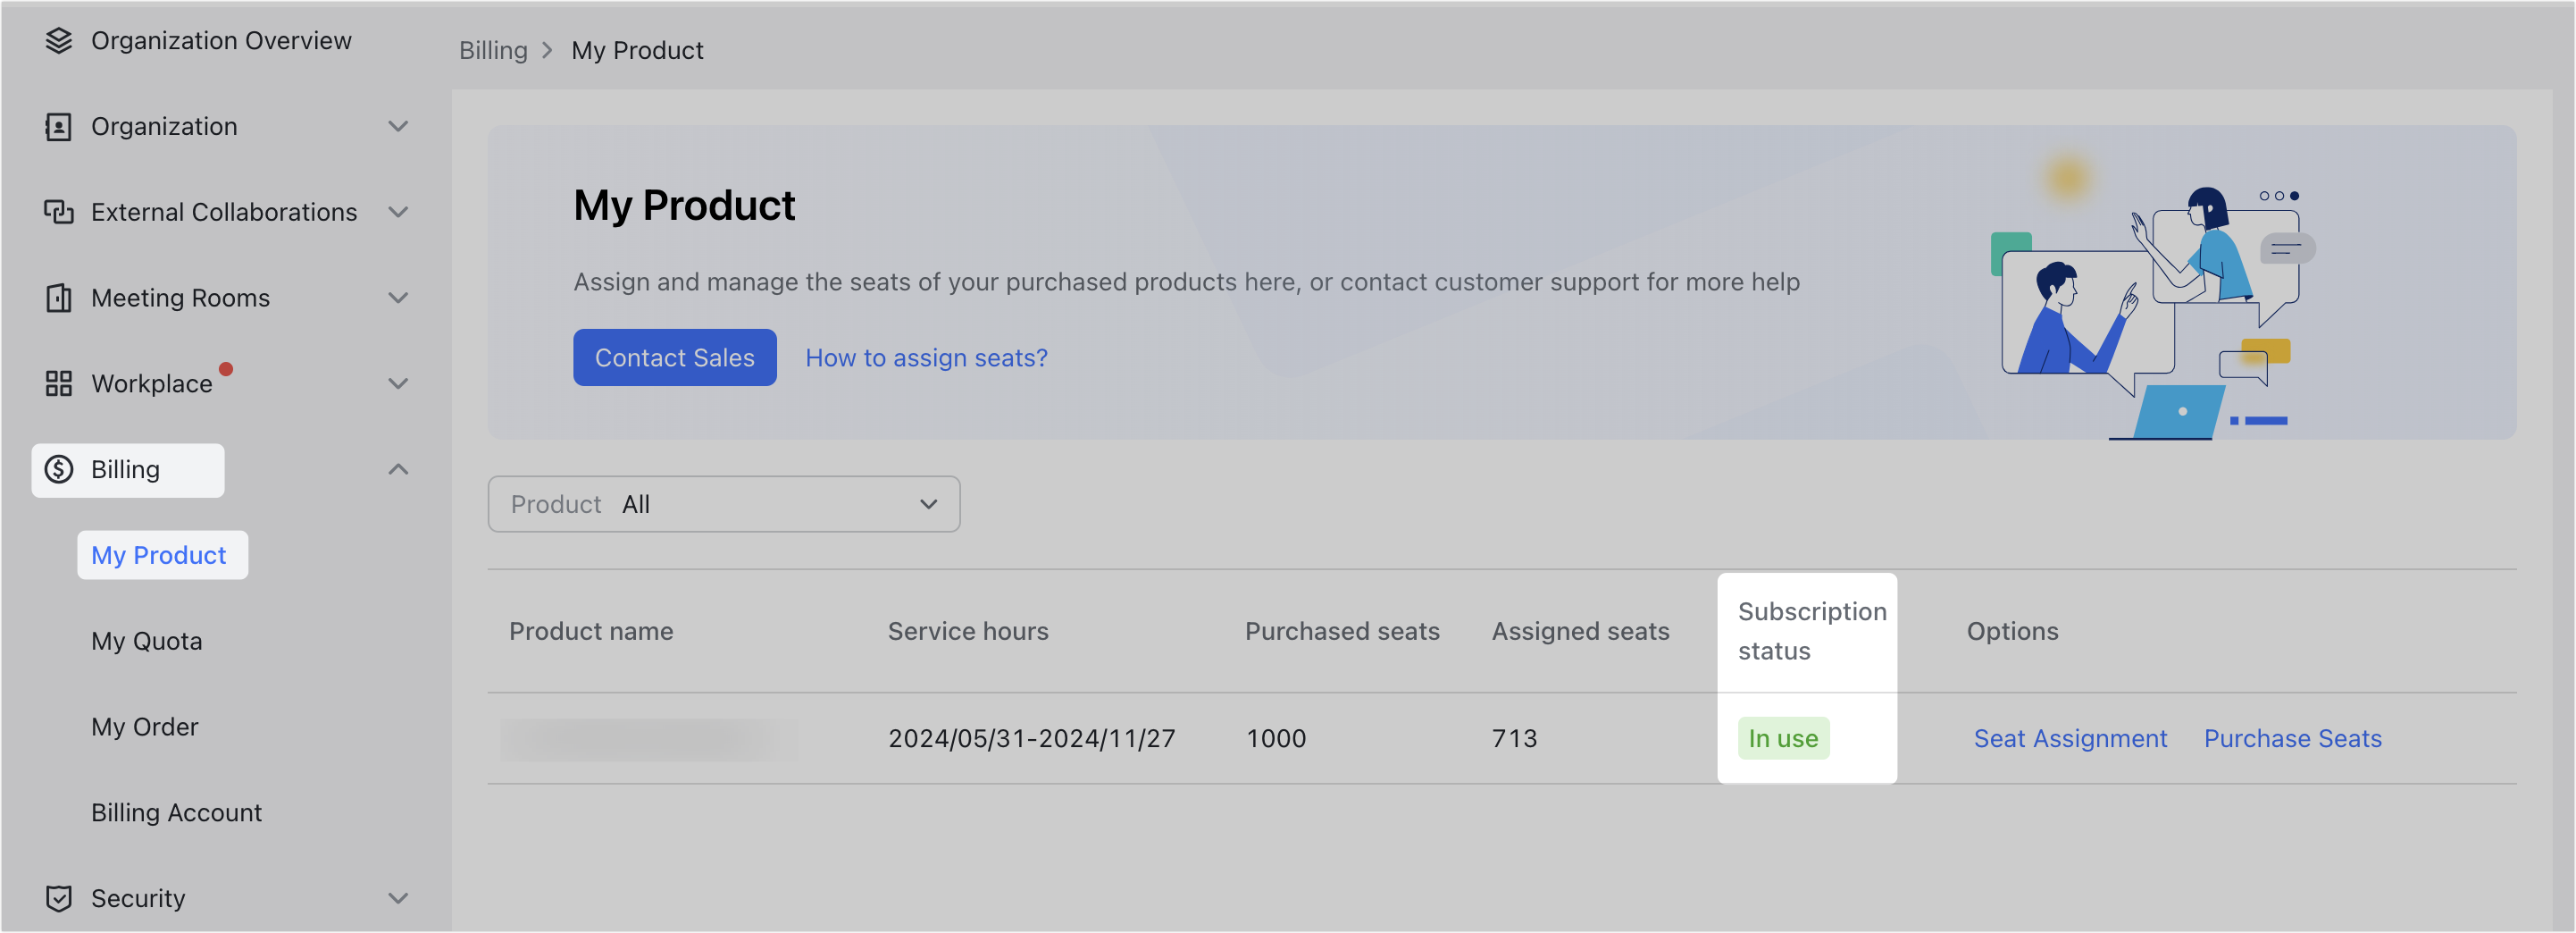
Task: Click the Assigned seats column header
Action: coord(1581,631)
